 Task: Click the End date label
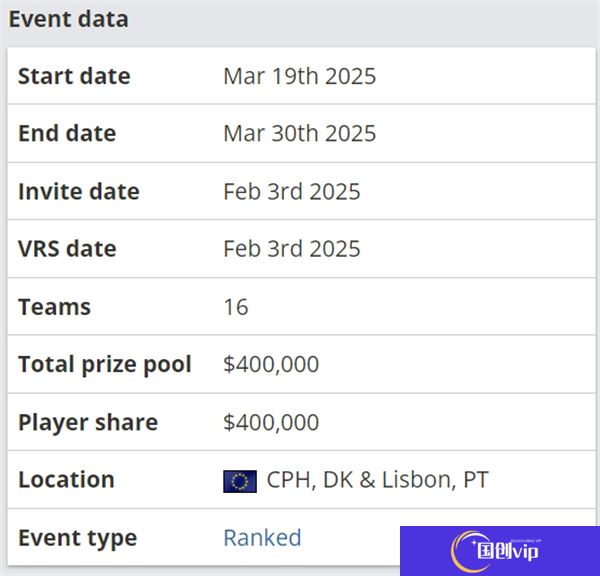click(x=67, y=133)
